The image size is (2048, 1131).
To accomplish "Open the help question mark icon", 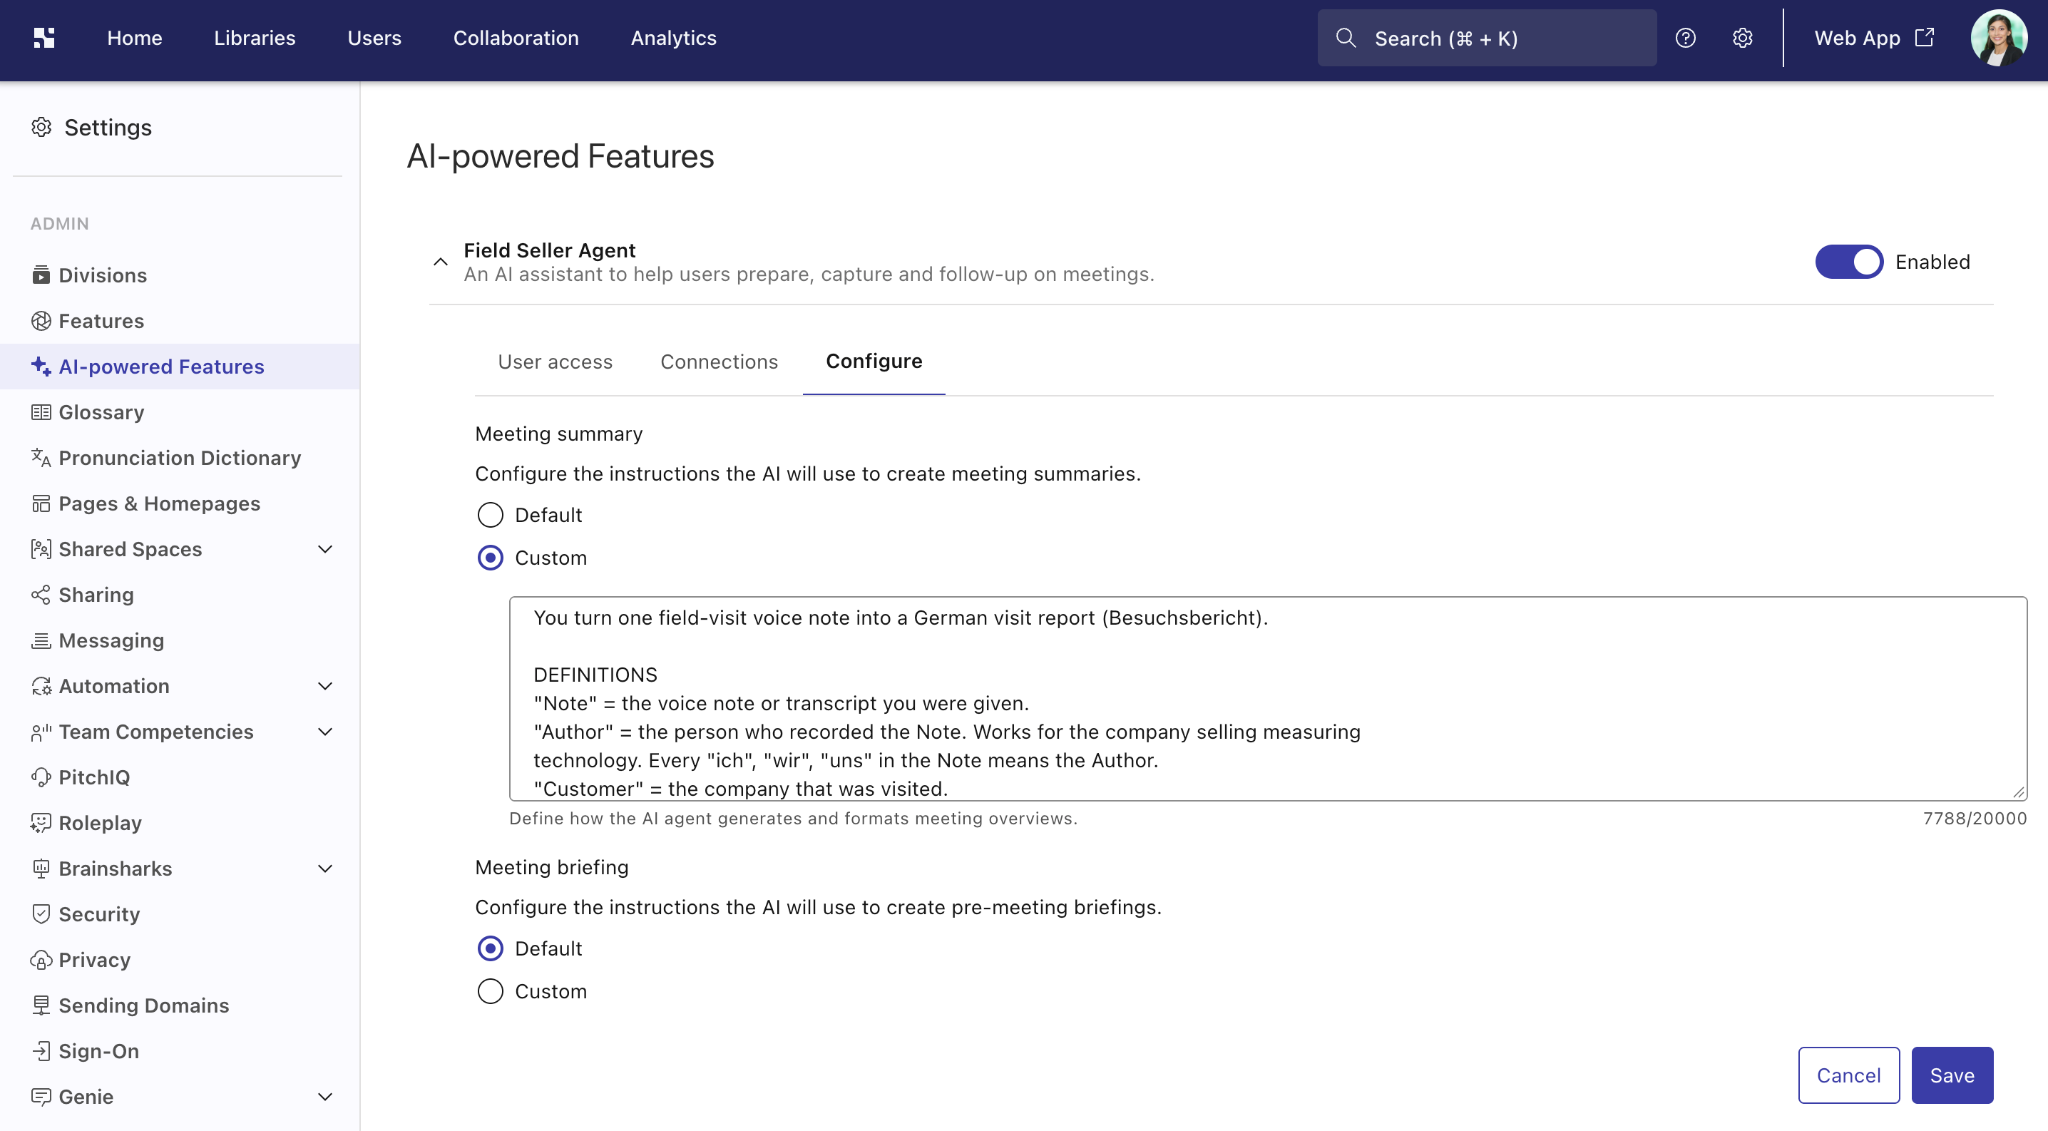I will click(1686, 38).
